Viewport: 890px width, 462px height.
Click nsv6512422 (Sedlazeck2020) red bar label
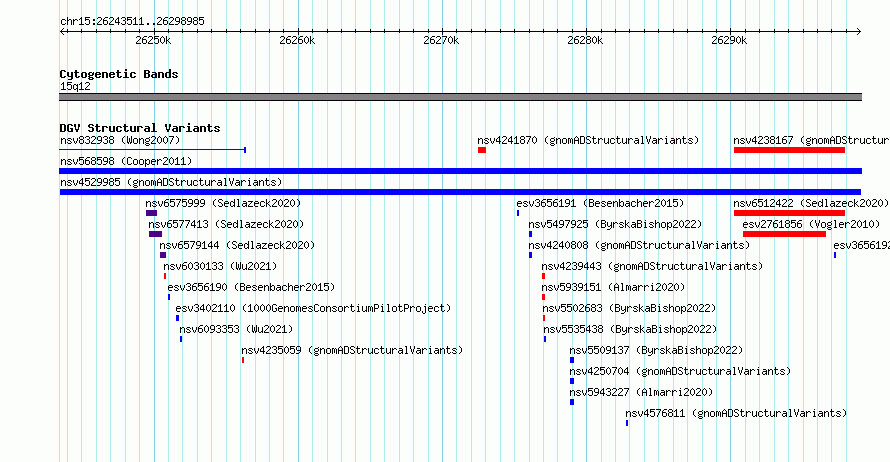tap(811, 203)
